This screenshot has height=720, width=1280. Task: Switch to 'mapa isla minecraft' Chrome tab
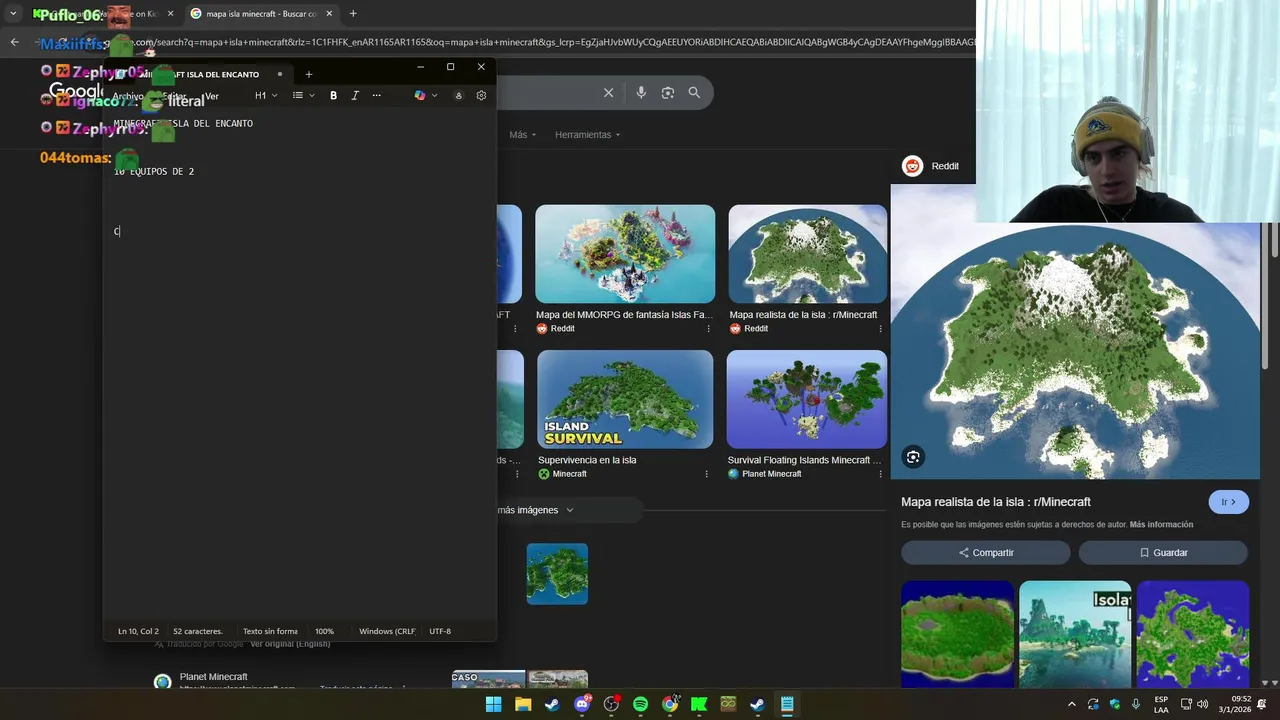coord(260,14)
